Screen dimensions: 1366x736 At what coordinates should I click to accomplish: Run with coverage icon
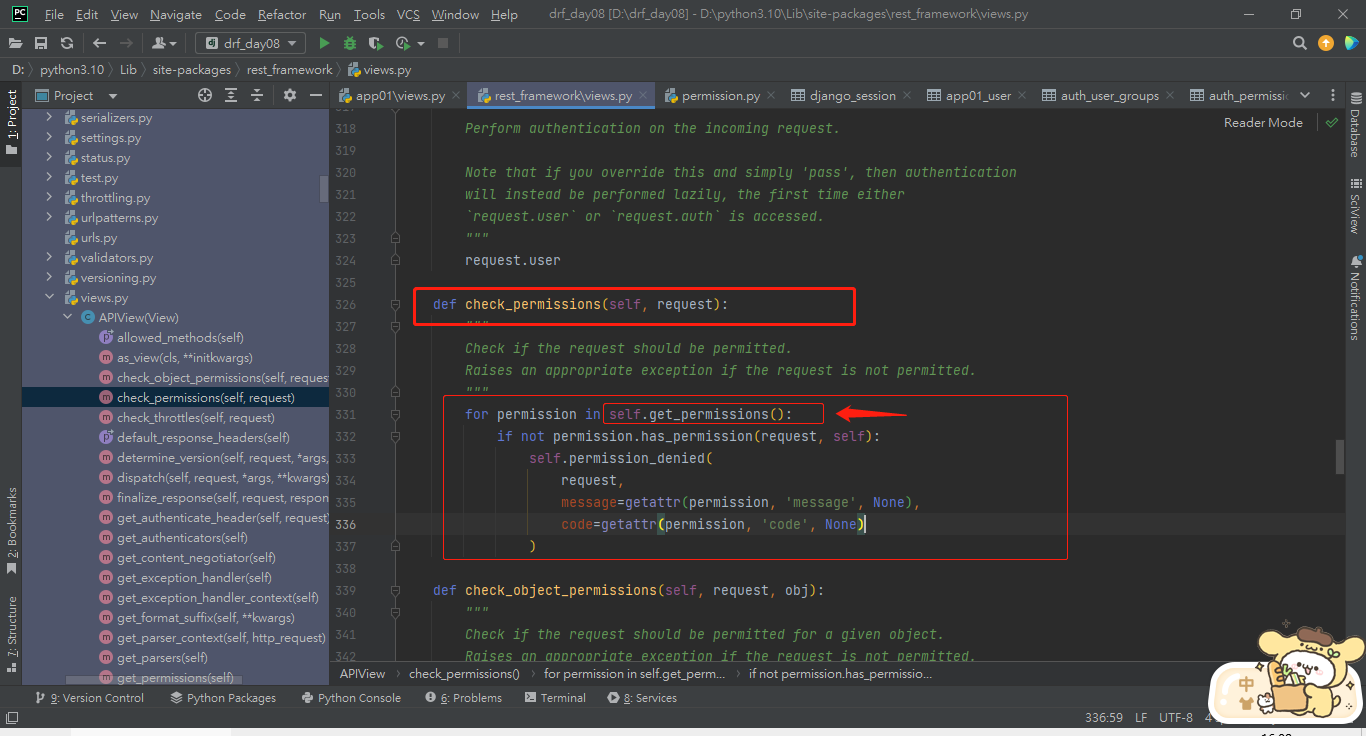click(x=376, y=43)
